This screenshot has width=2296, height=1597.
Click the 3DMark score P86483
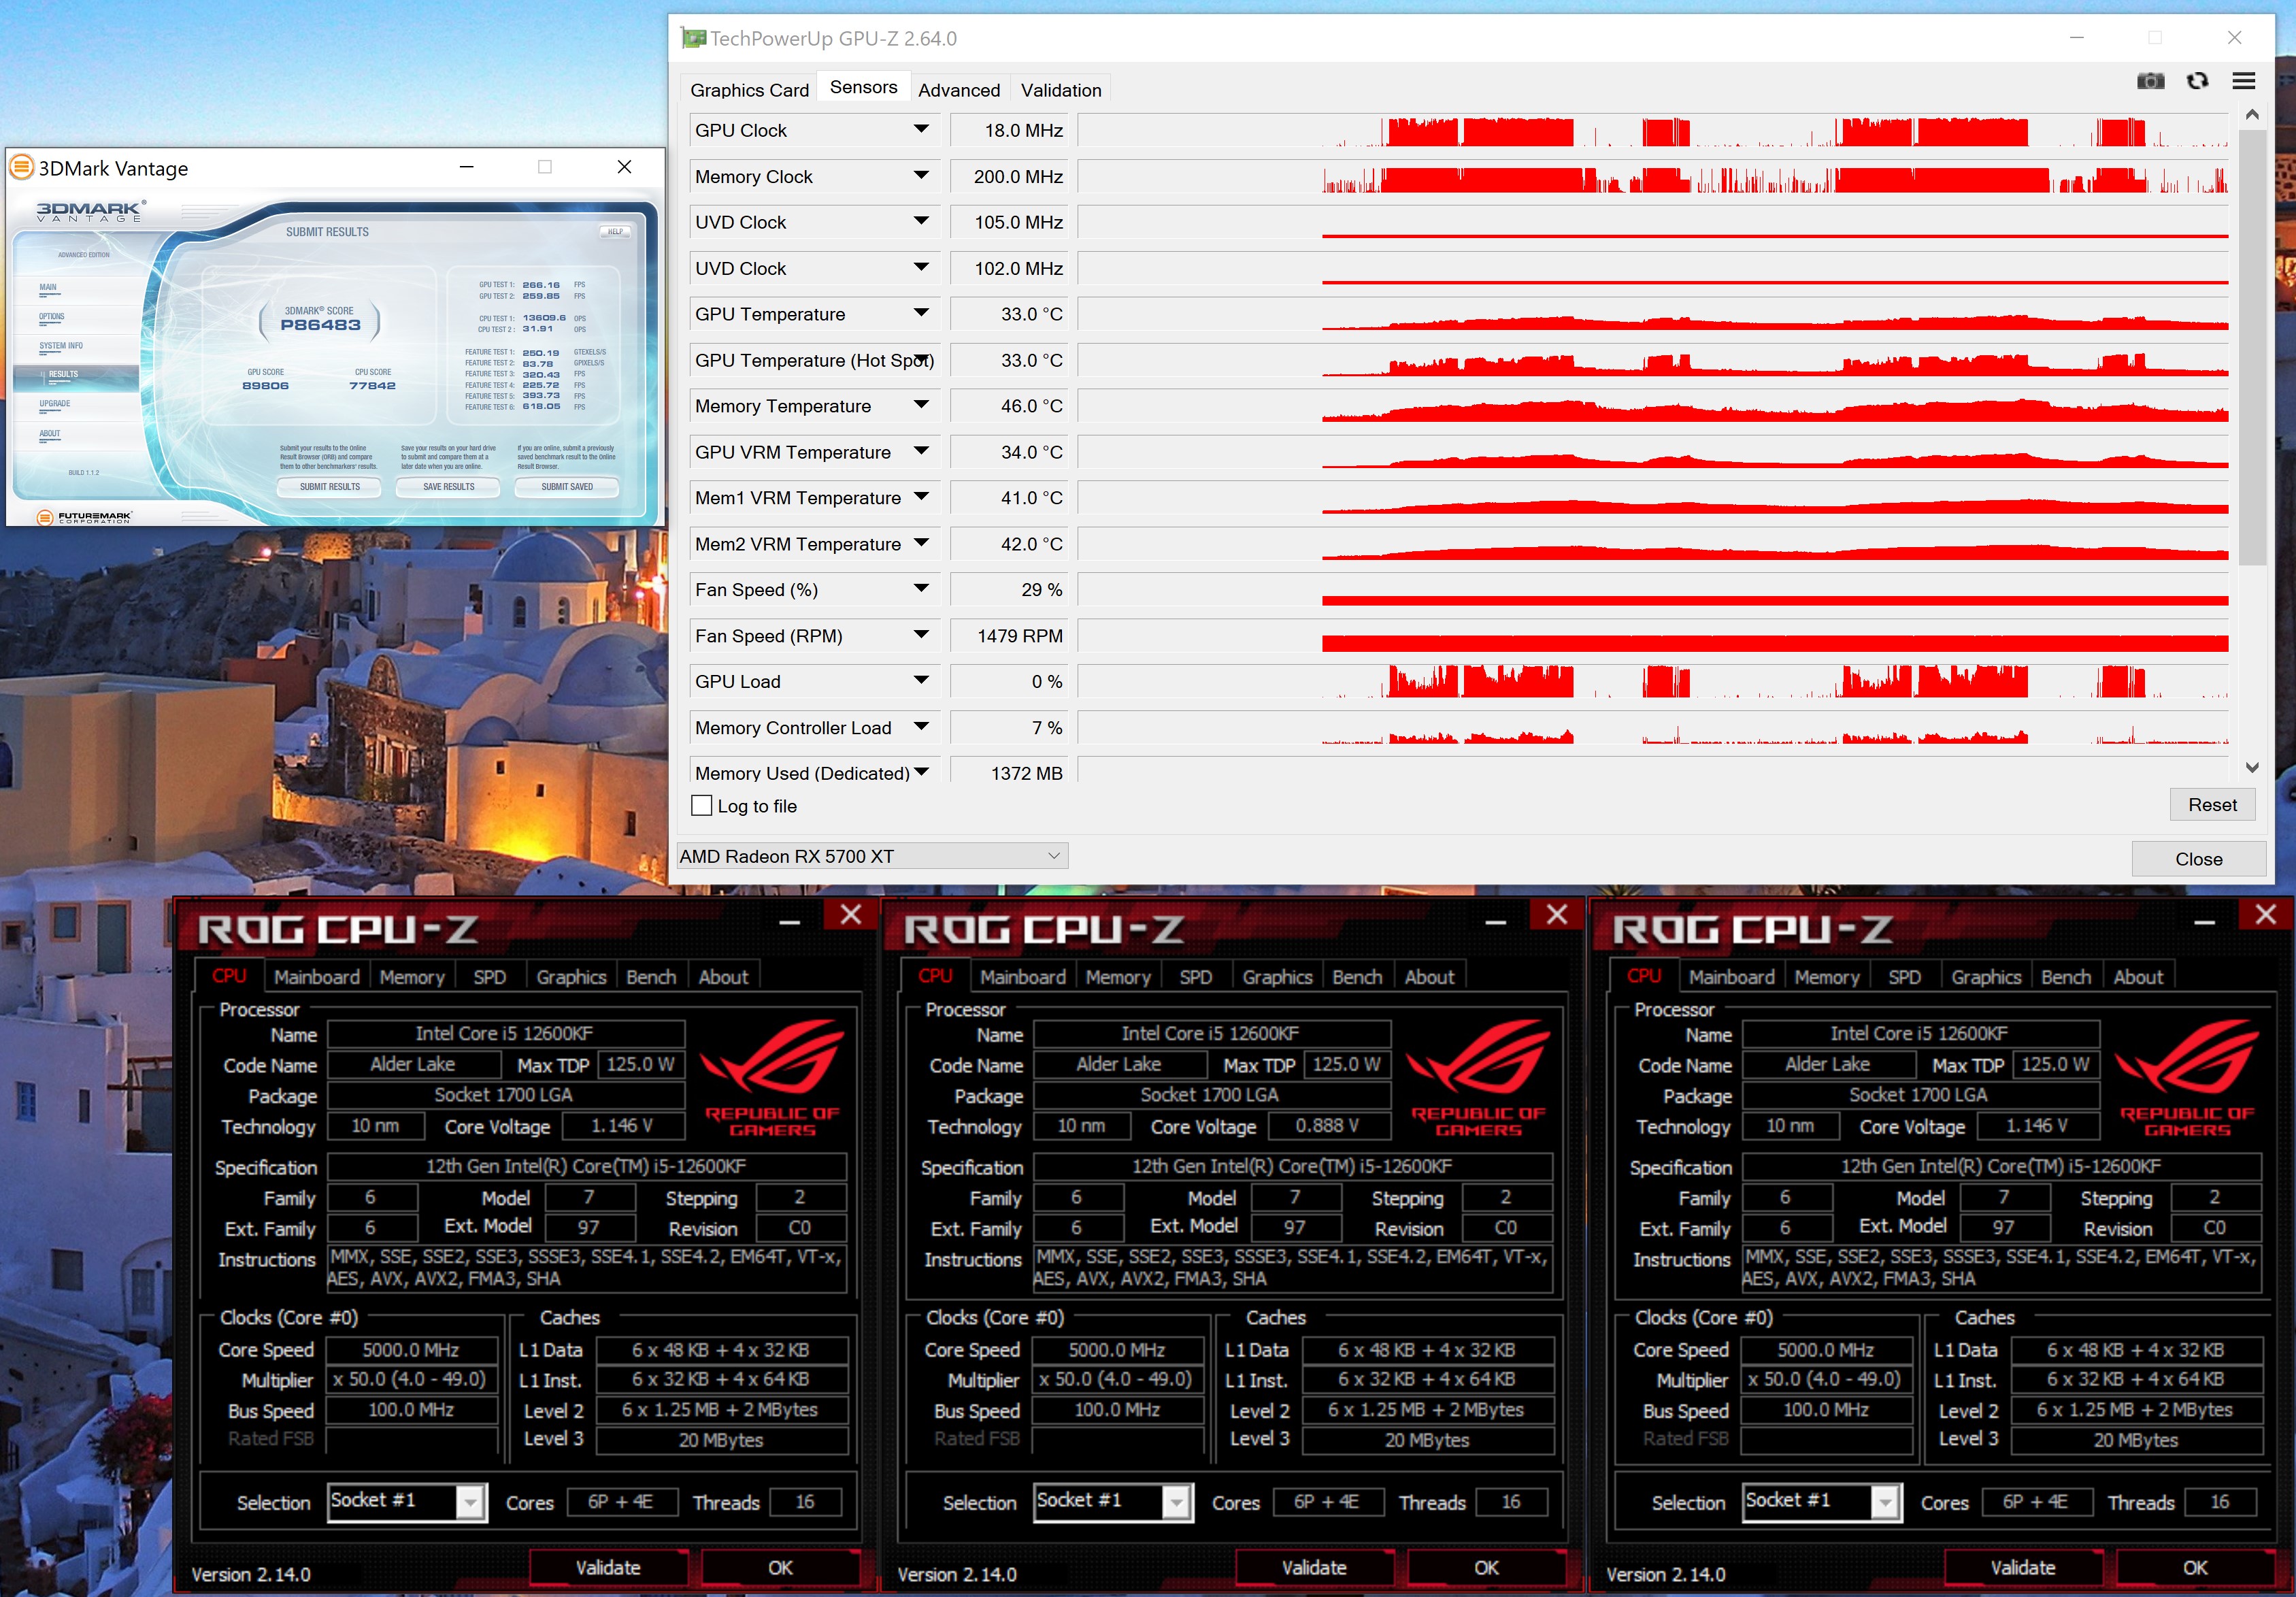pos(320,325)
